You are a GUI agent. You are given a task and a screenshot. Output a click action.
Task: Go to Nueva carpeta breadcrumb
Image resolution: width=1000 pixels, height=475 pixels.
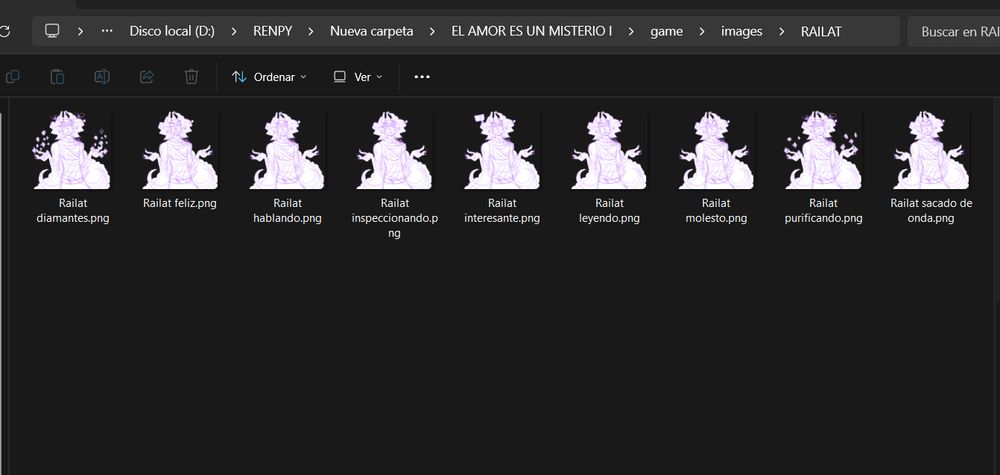[371, 31]
